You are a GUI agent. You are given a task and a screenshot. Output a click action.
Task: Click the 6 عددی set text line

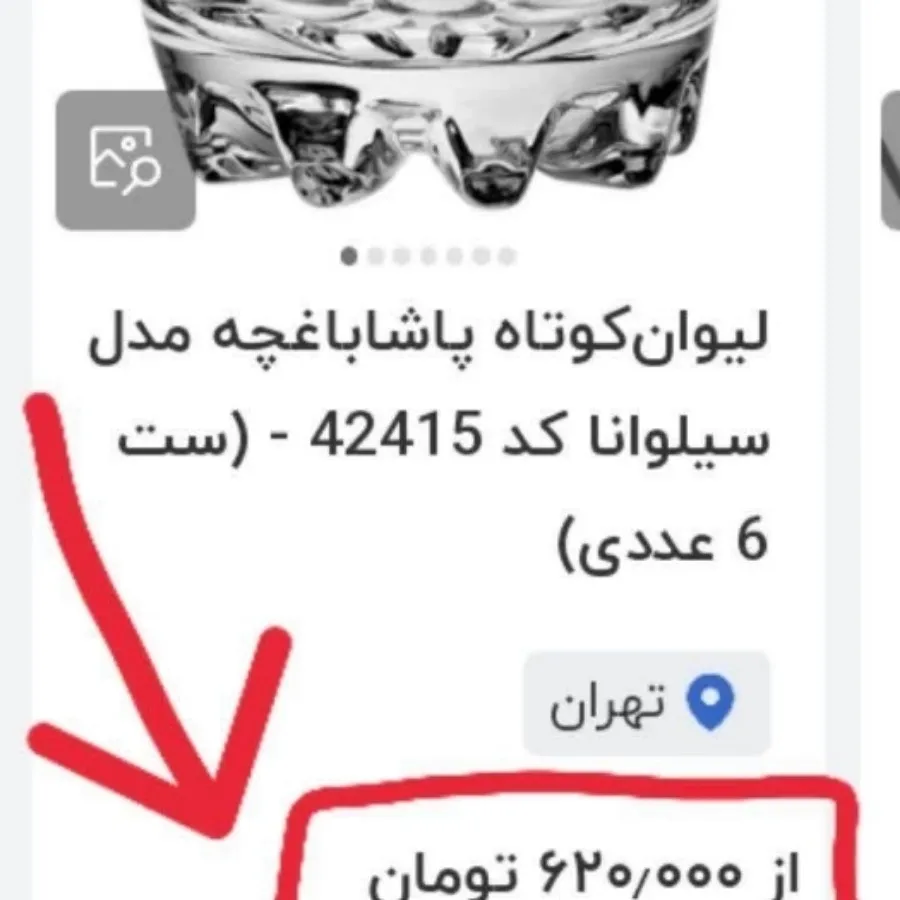pos(664,541)
